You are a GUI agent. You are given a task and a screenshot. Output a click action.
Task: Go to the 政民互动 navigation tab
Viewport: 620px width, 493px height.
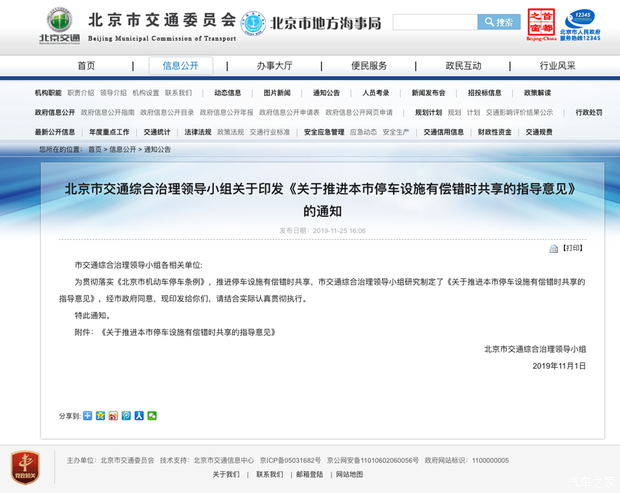pyautogui.click(x=463, y=66)
